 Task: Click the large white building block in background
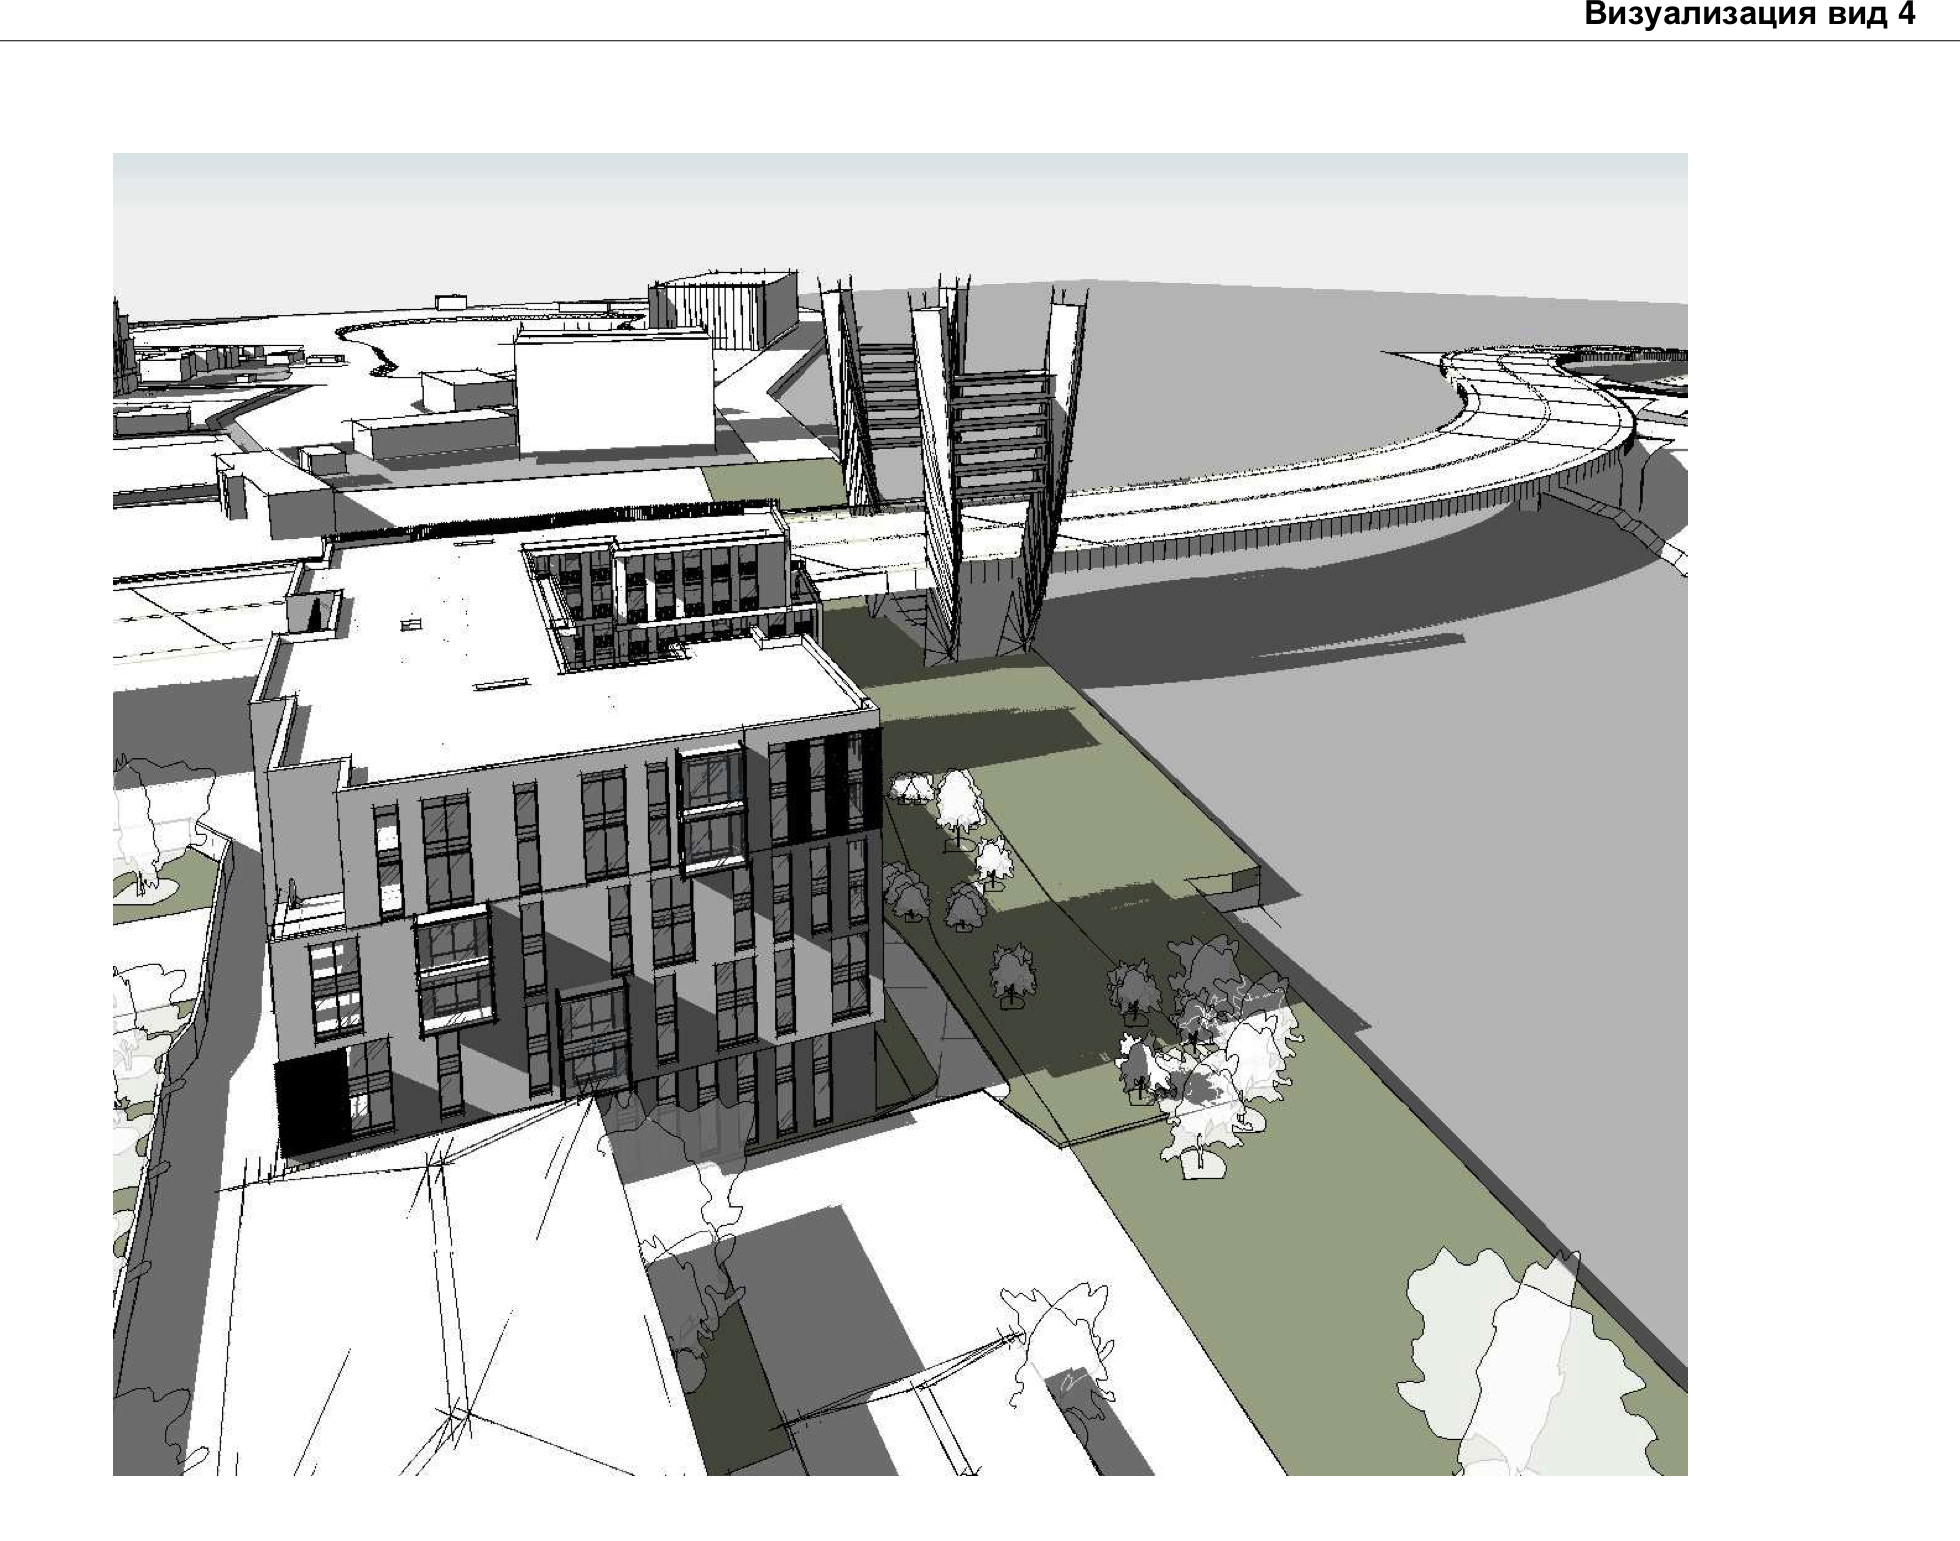[x=614, y=394]
